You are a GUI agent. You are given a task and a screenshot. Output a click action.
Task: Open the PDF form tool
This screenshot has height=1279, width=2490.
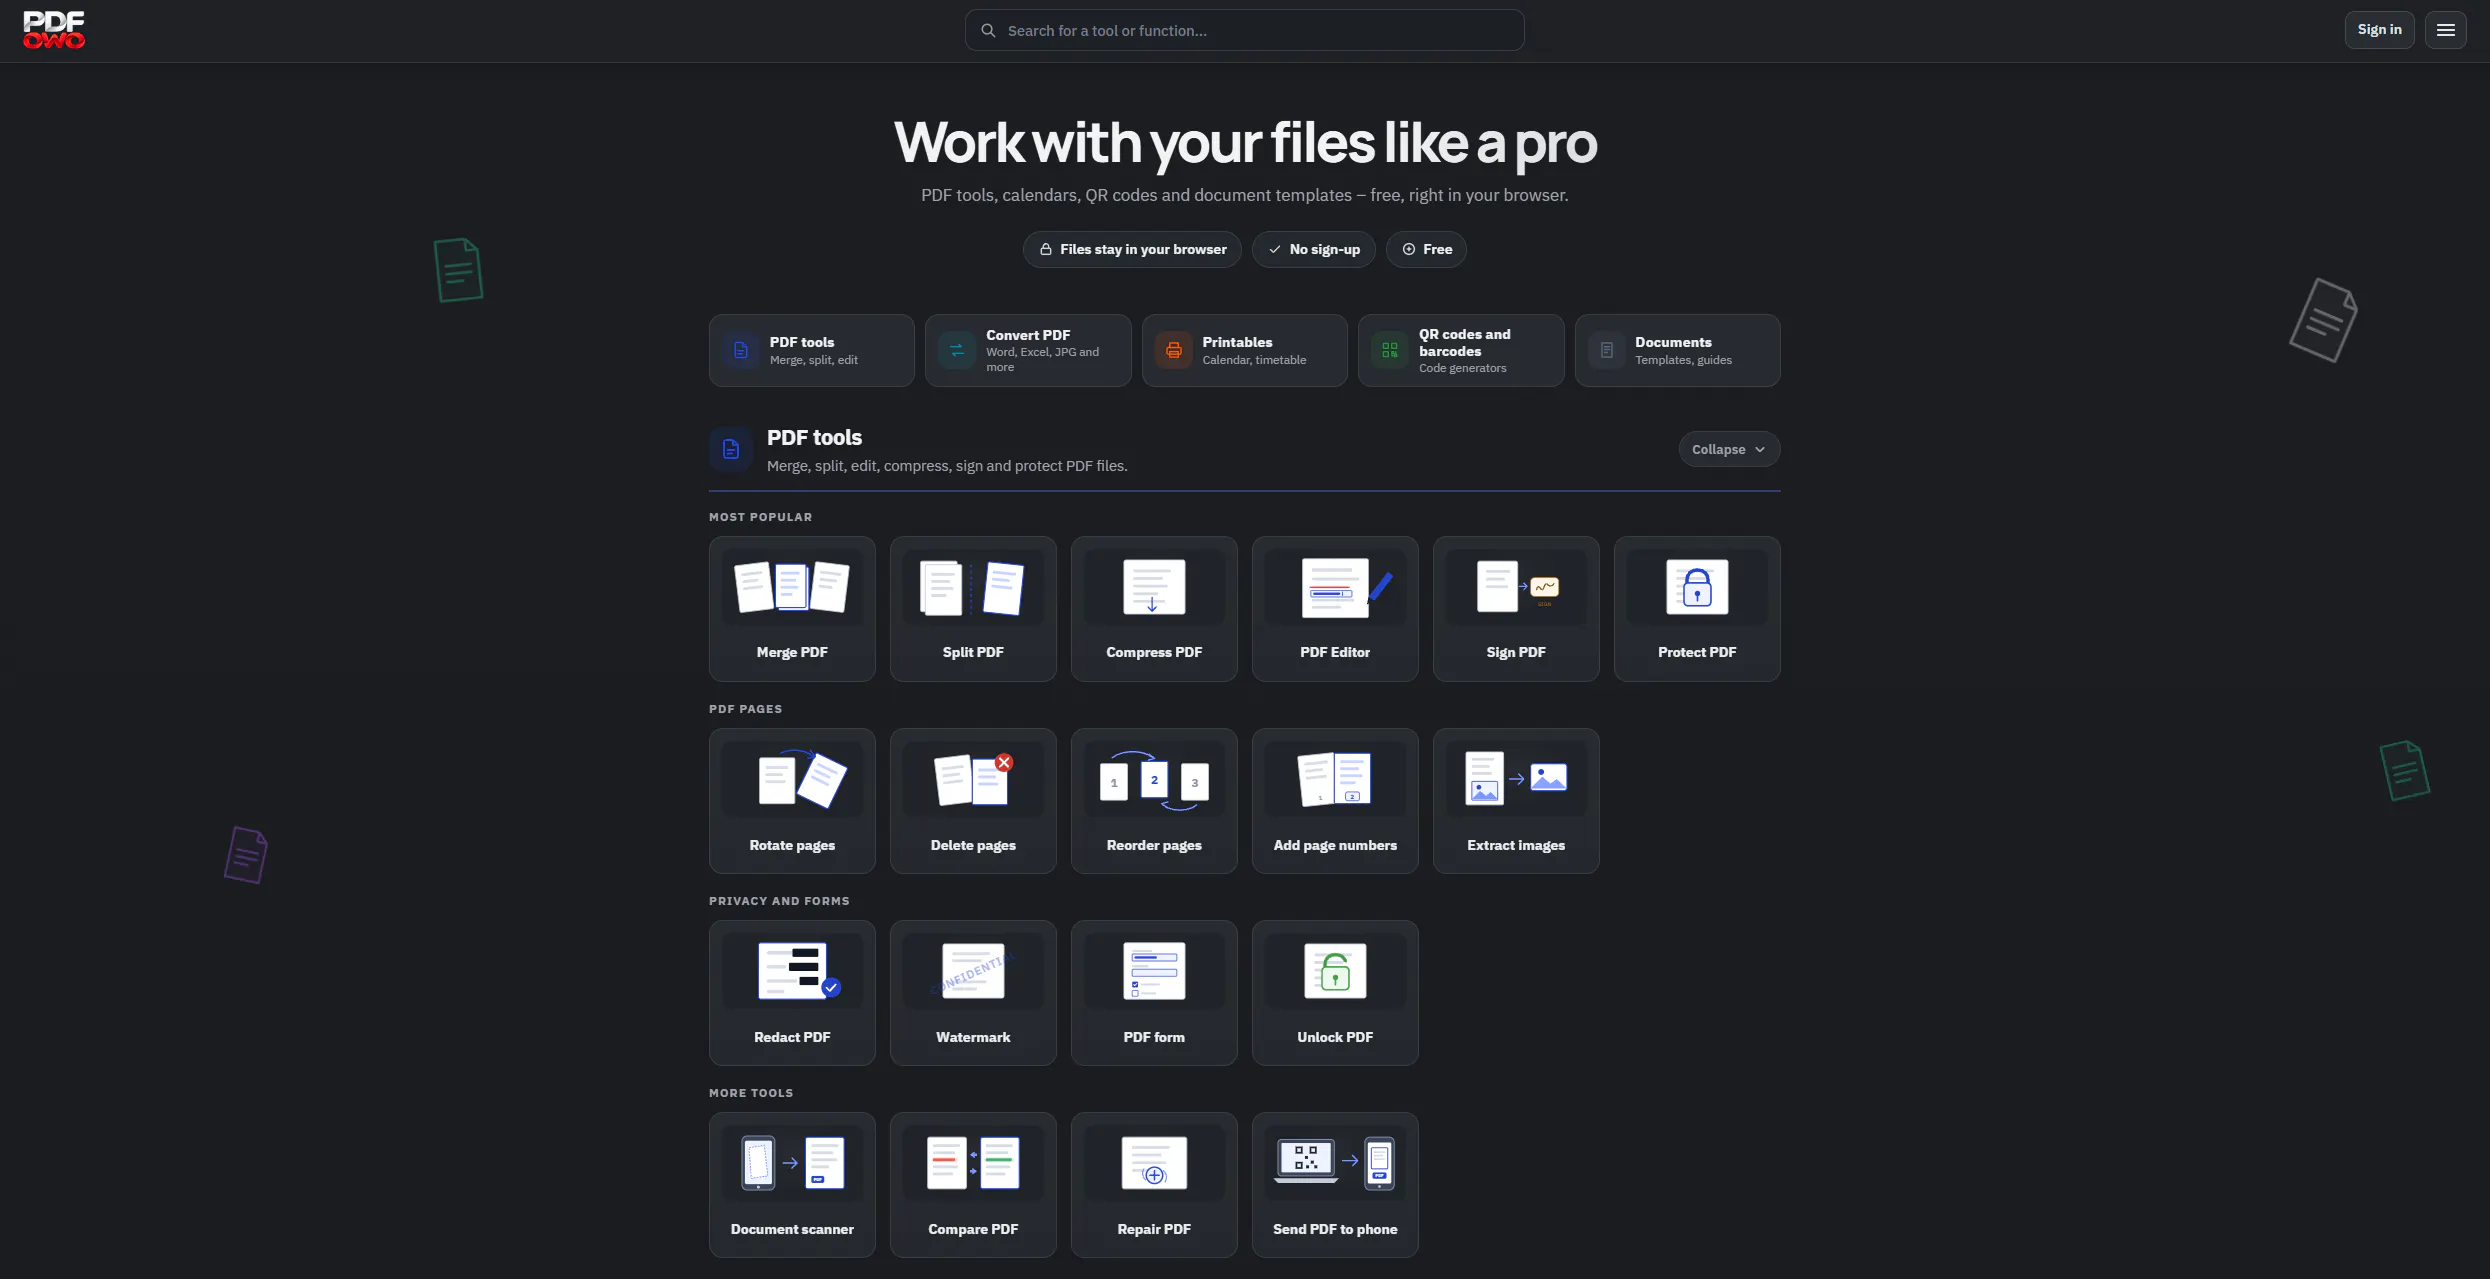click(1154, 993)
